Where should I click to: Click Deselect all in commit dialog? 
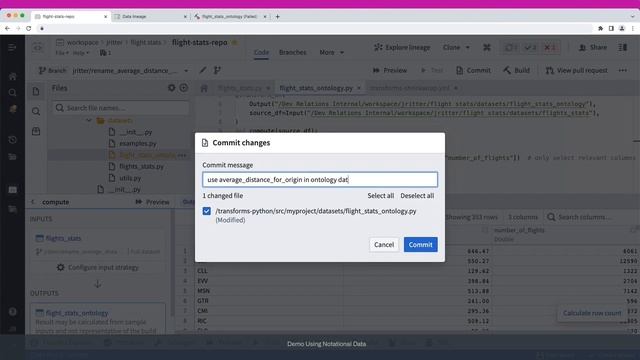(417, 196)
